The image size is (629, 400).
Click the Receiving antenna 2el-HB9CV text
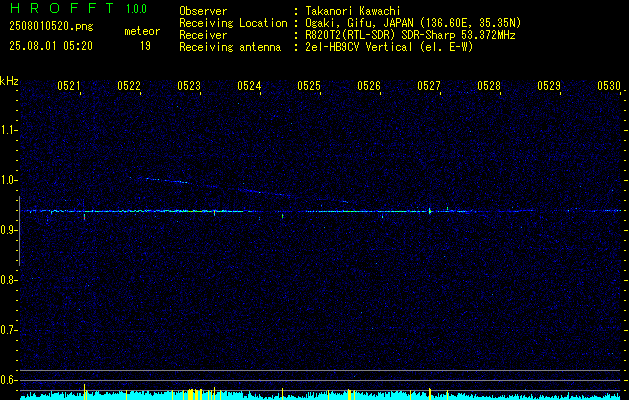tap(389, 47)
